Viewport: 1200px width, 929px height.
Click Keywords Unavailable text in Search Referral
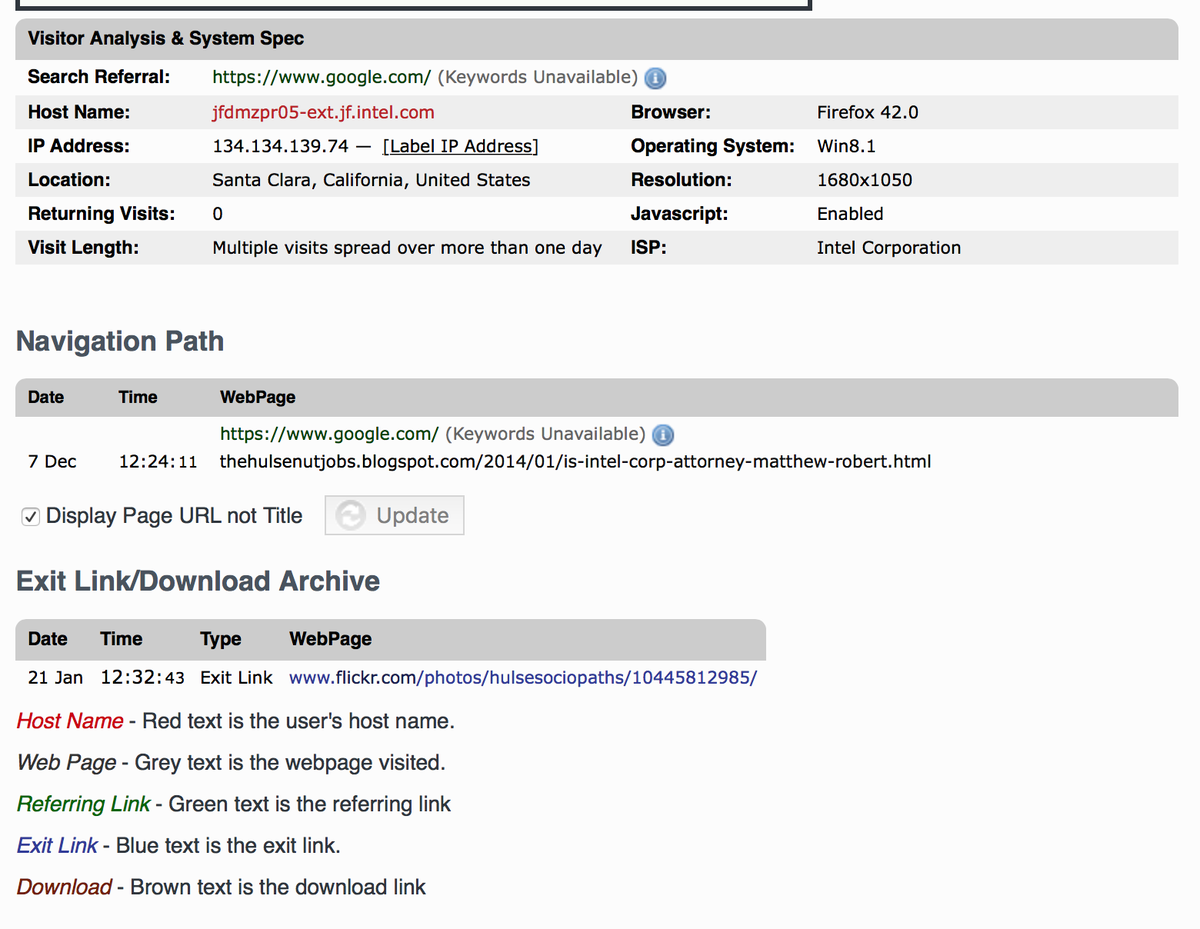pyautogui.click(x=538, y=77)
